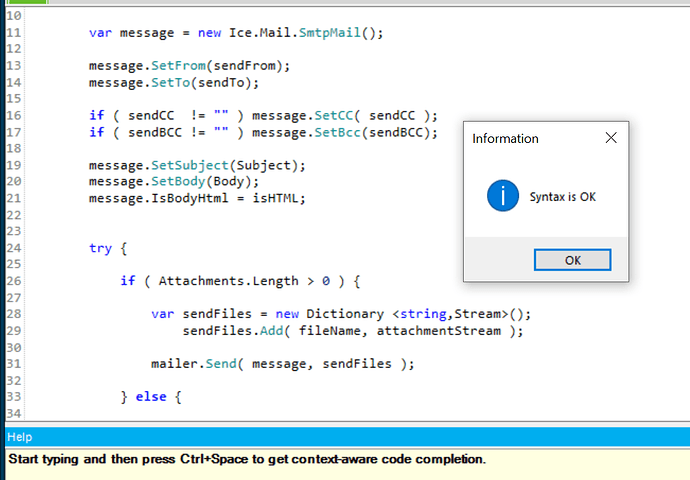Click the Help panel header
Image resolution: width=690 pixels, height=480 pixels.
347,437
